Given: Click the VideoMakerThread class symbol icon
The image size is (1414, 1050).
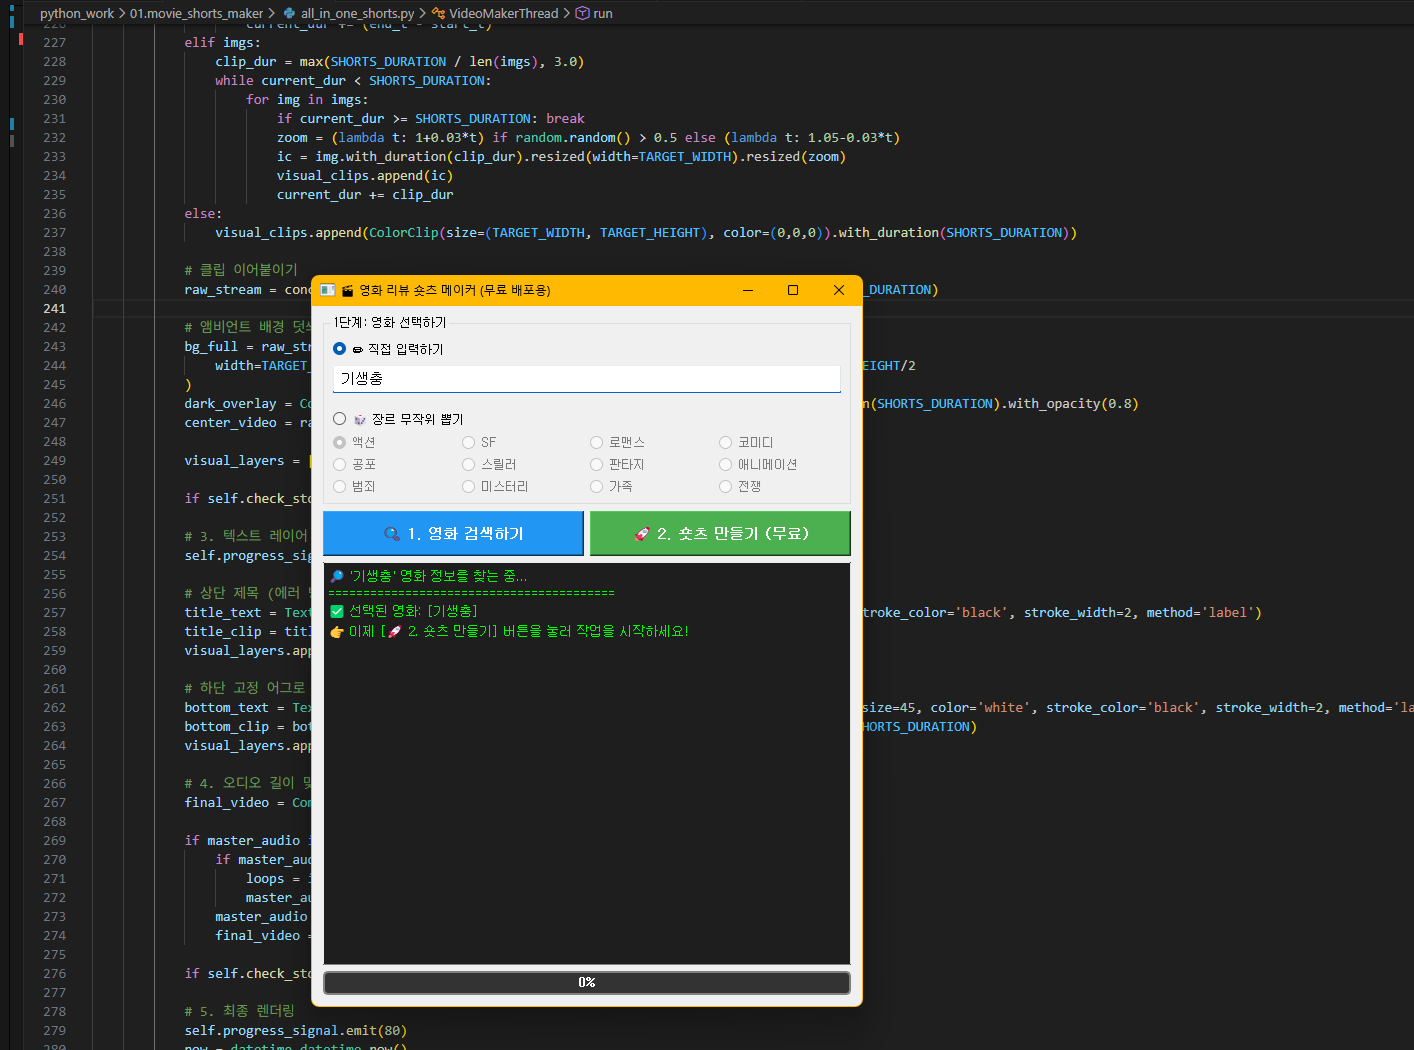Looking at the screenshot, I should pyautogui.click(x=438, y=14).
